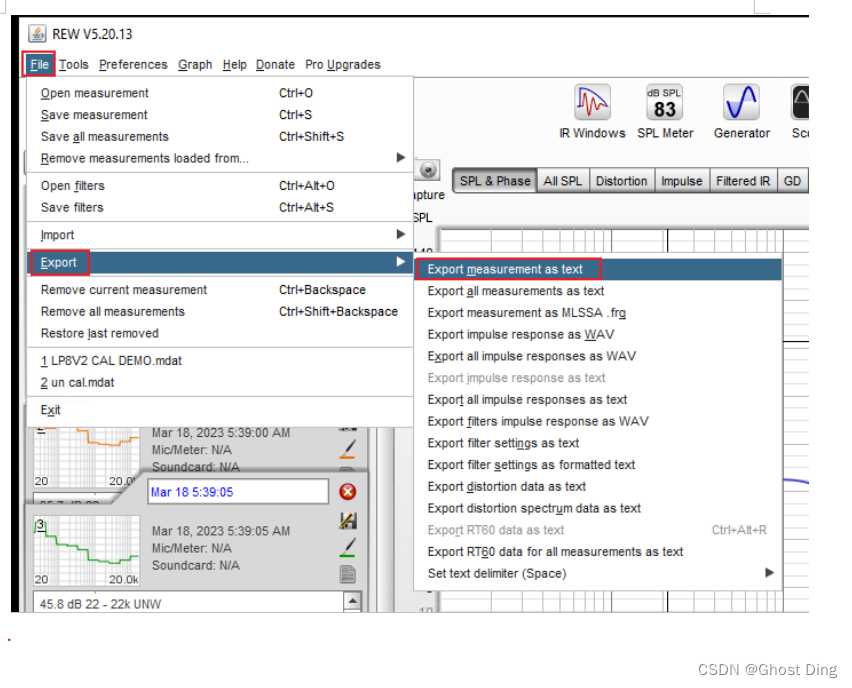Open the Pro Upgrades menu

[x=342, y=64]
